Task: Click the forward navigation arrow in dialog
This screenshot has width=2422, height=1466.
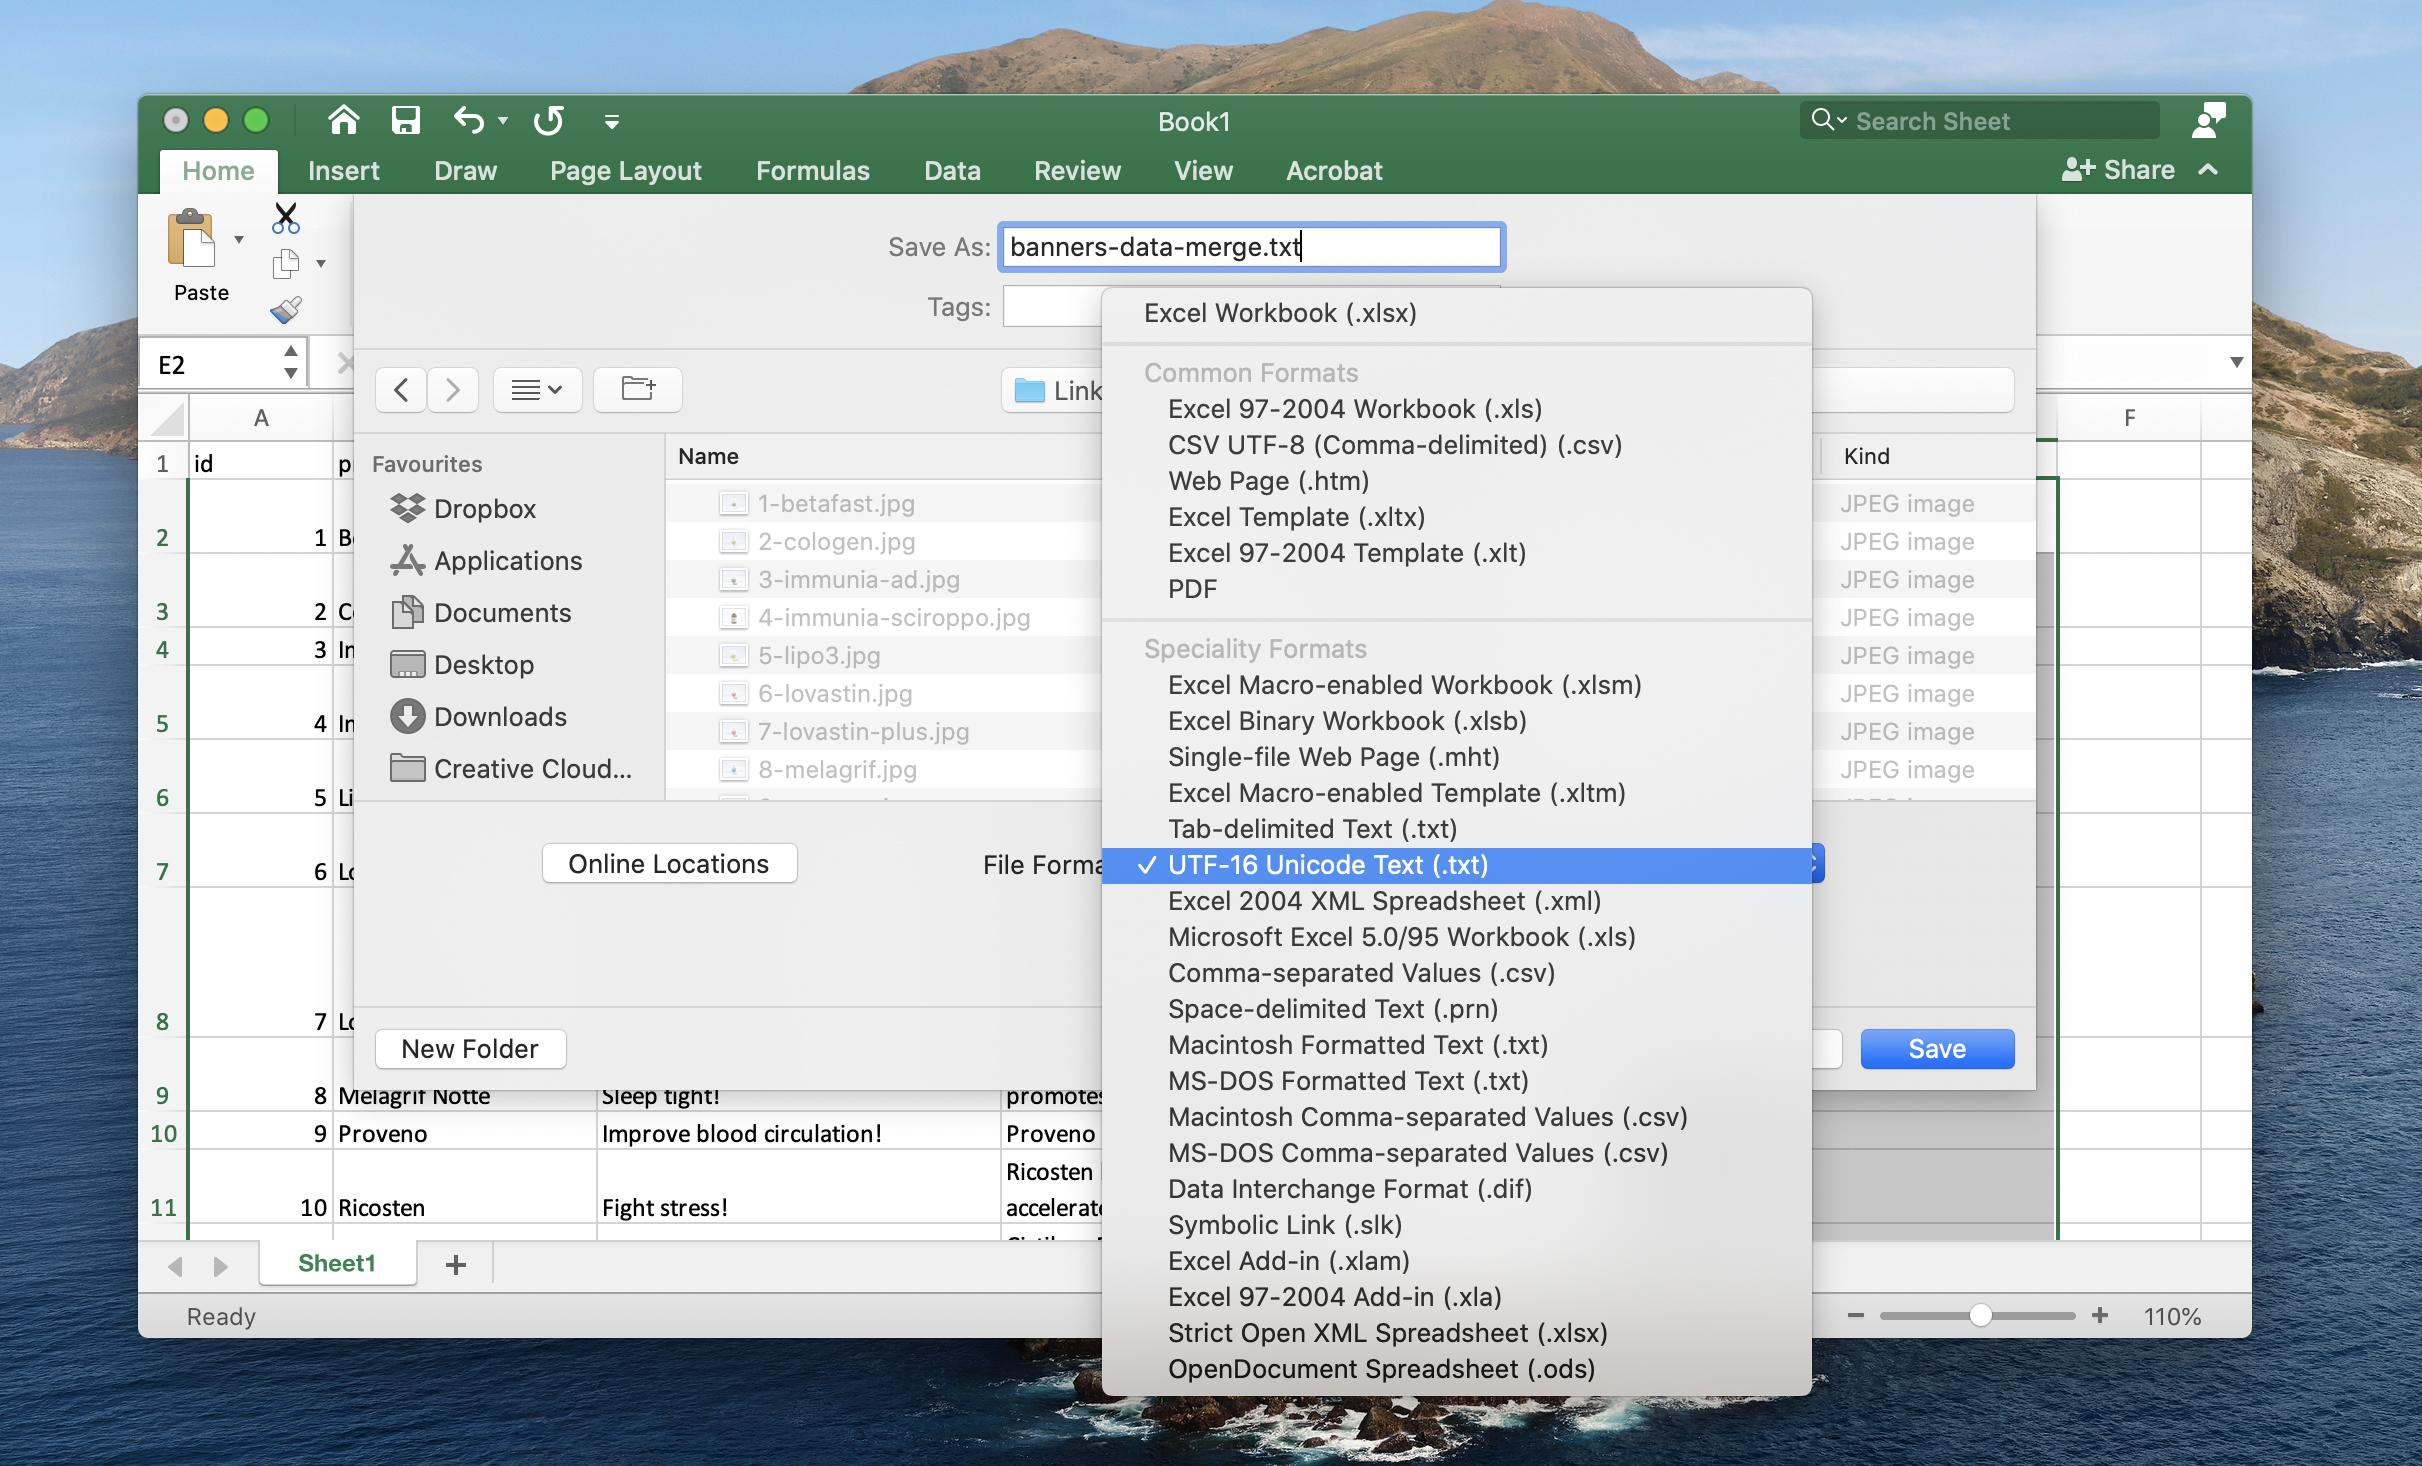Action: coord(453,389)
